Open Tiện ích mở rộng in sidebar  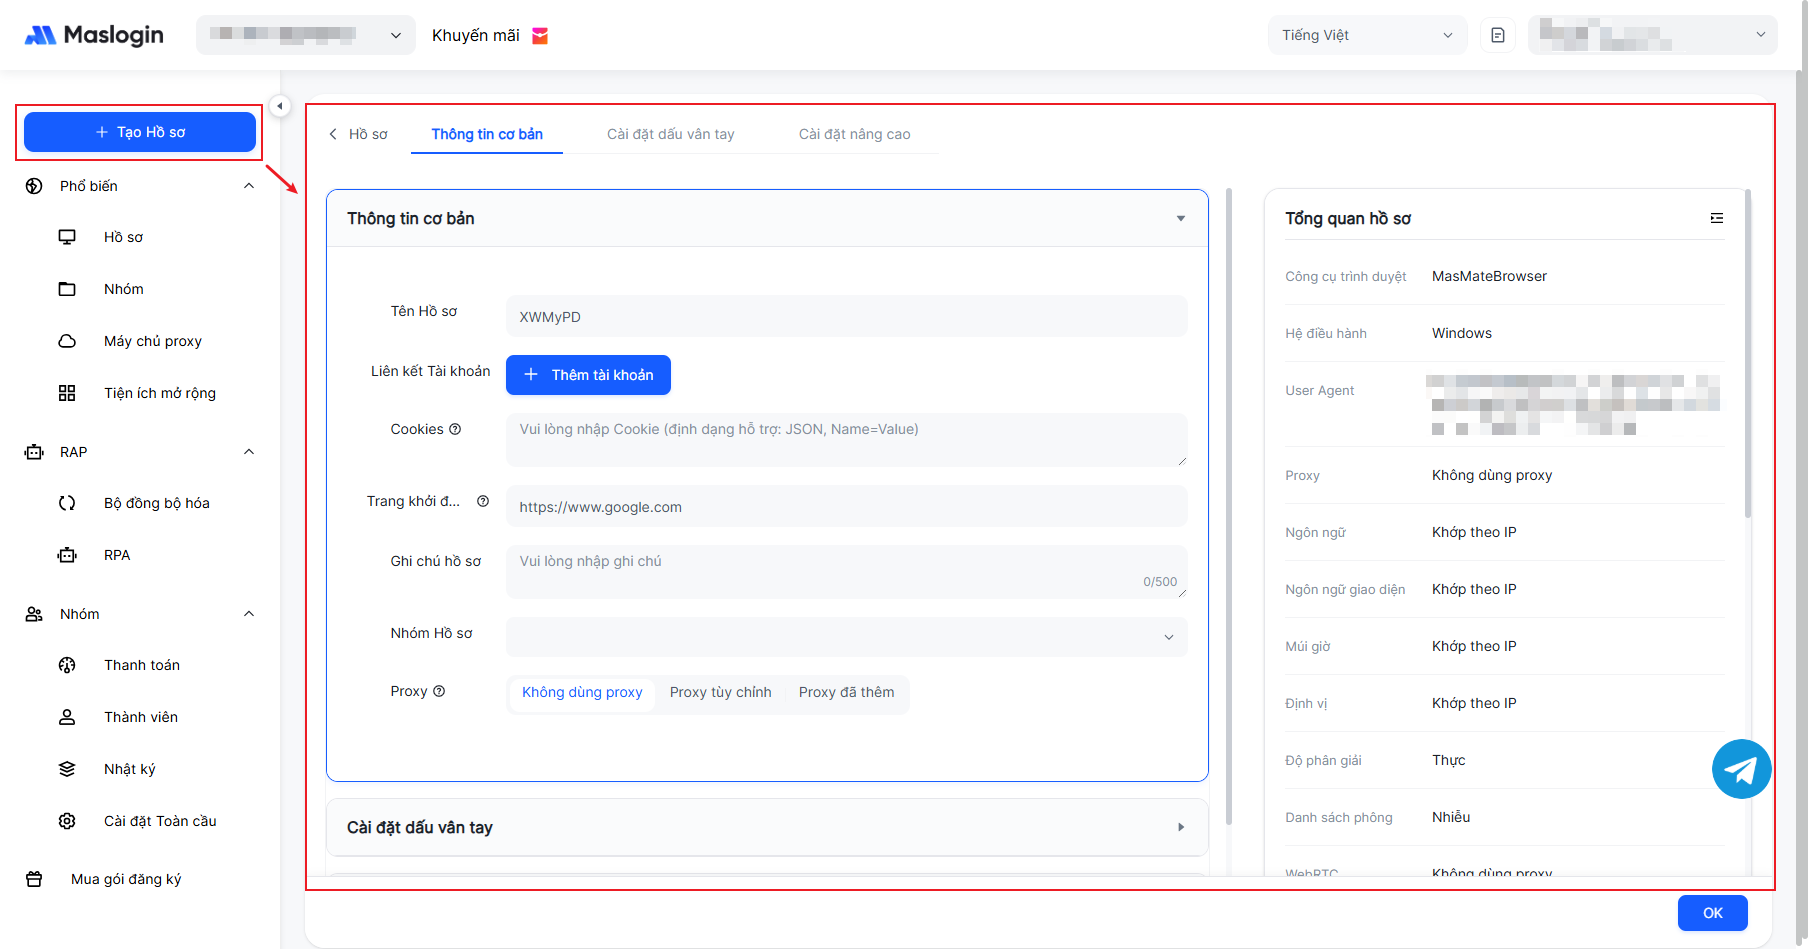pyautogui.click(x=159, y=393)
